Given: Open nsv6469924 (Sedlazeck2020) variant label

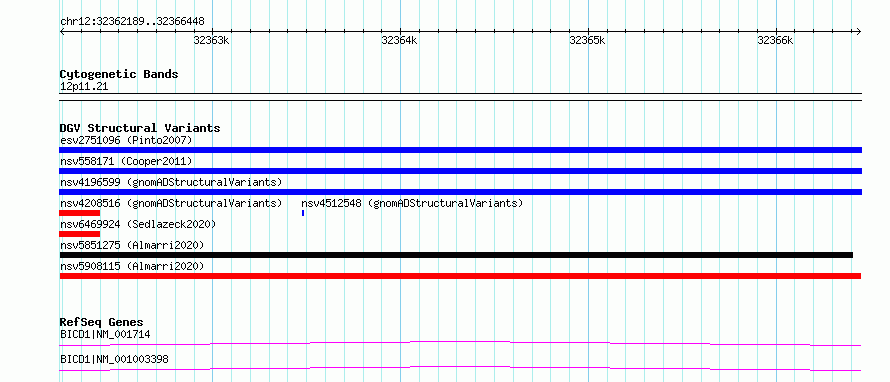Looking at the screenshot, I should pos(138,224).
